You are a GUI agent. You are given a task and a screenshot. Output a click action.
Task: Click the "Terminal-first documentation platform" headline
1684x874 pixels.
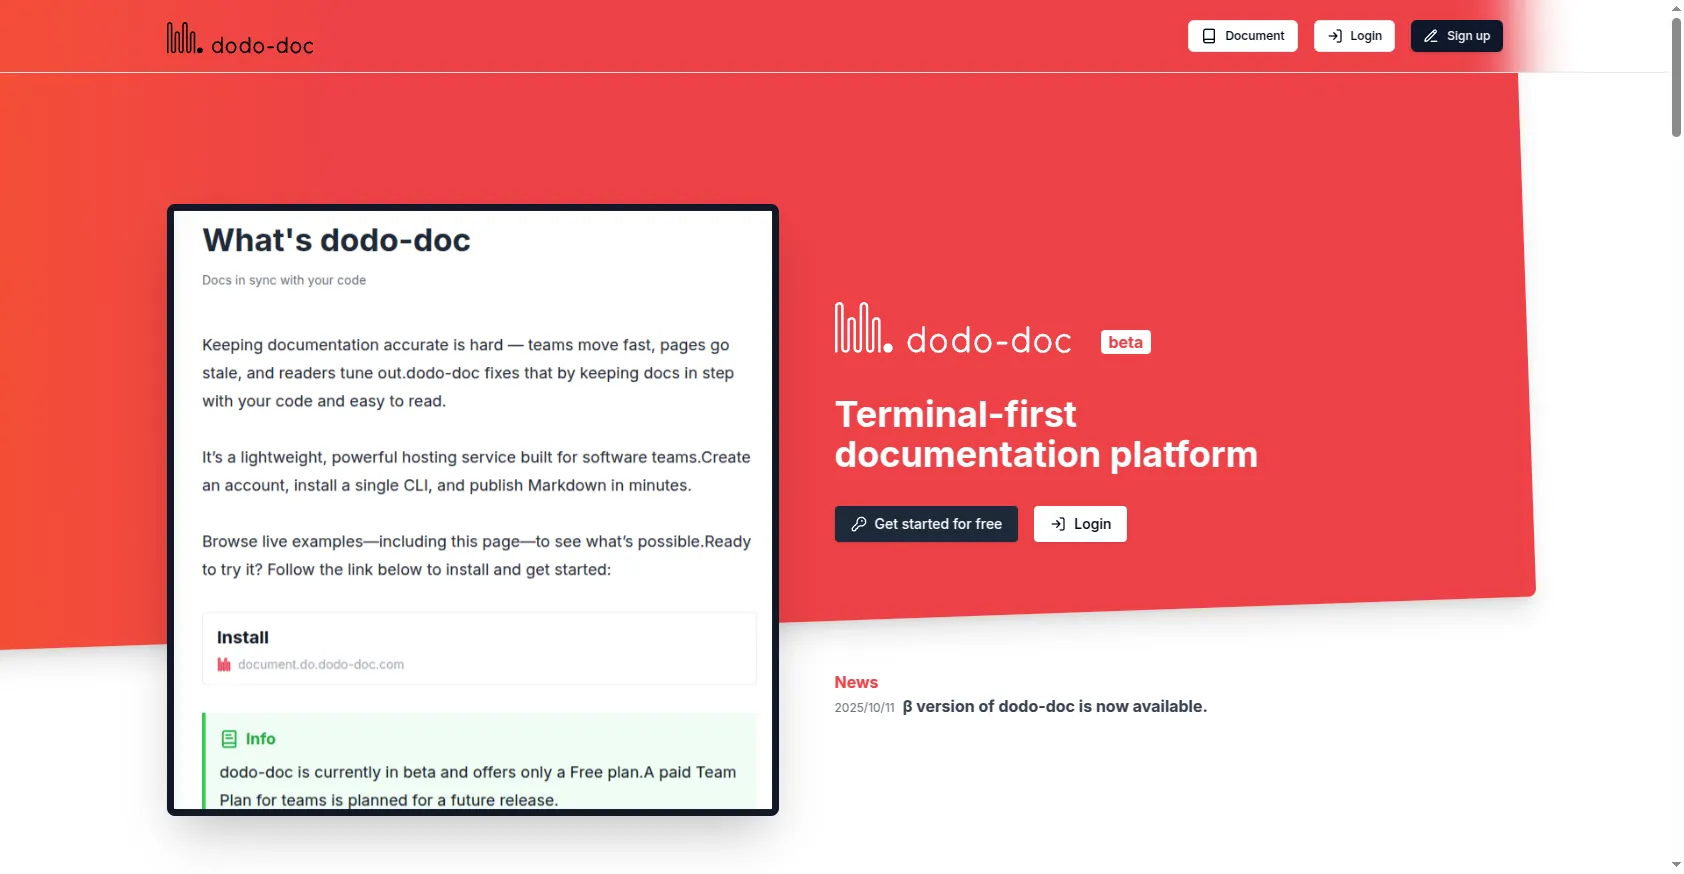point(1045,434)
